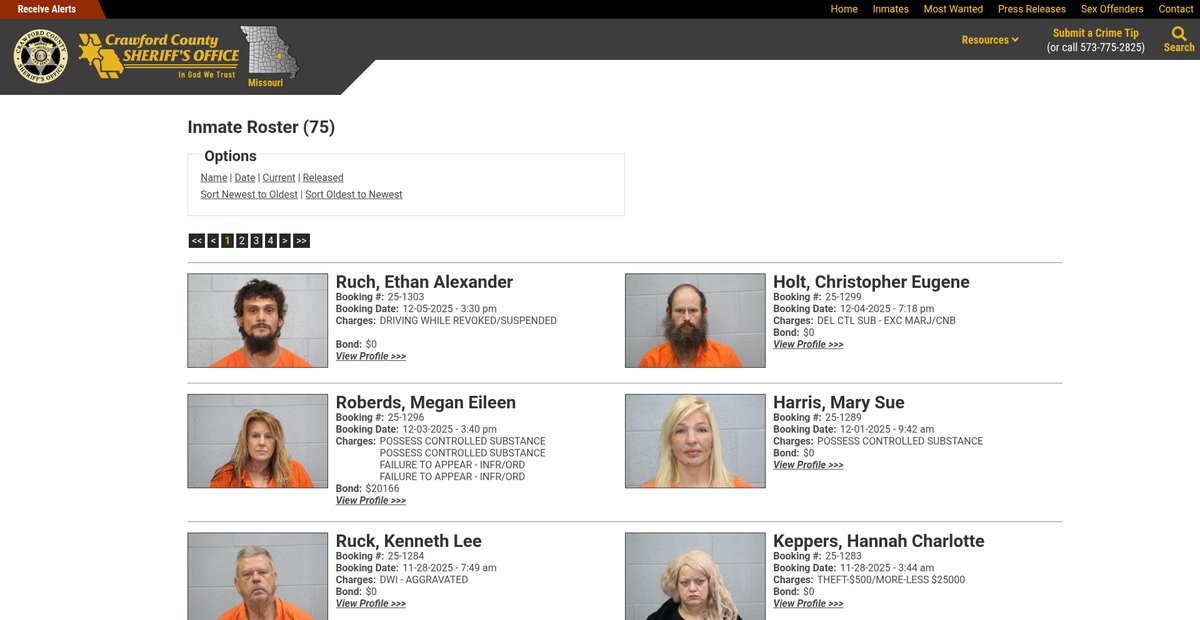Image resolution: width=1200 pixels, height=620 pixels.
Task: Open the Home menu item
Action: pyautogui.click(x=844, y=9)
